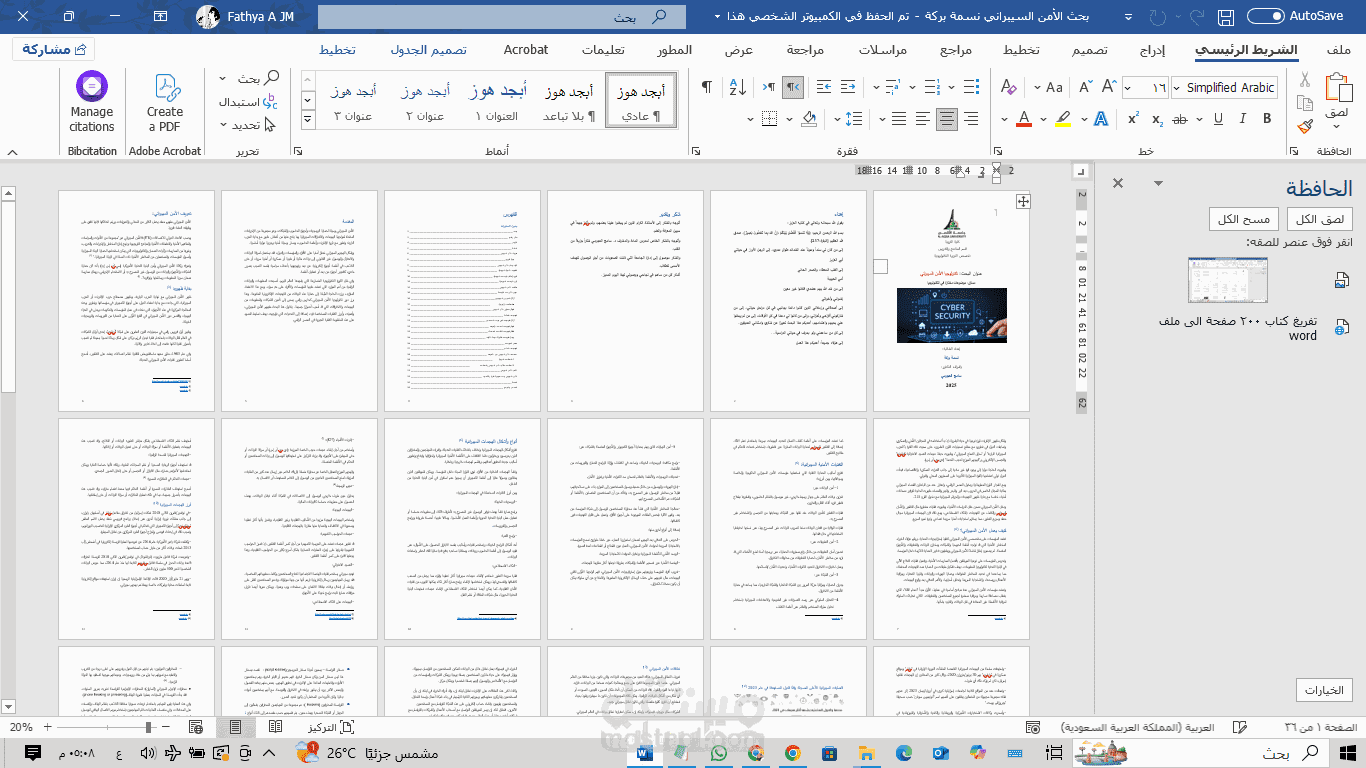Collapse the ribbon with the chevron
Viewport: 1366px width, 768px height.
13,151
